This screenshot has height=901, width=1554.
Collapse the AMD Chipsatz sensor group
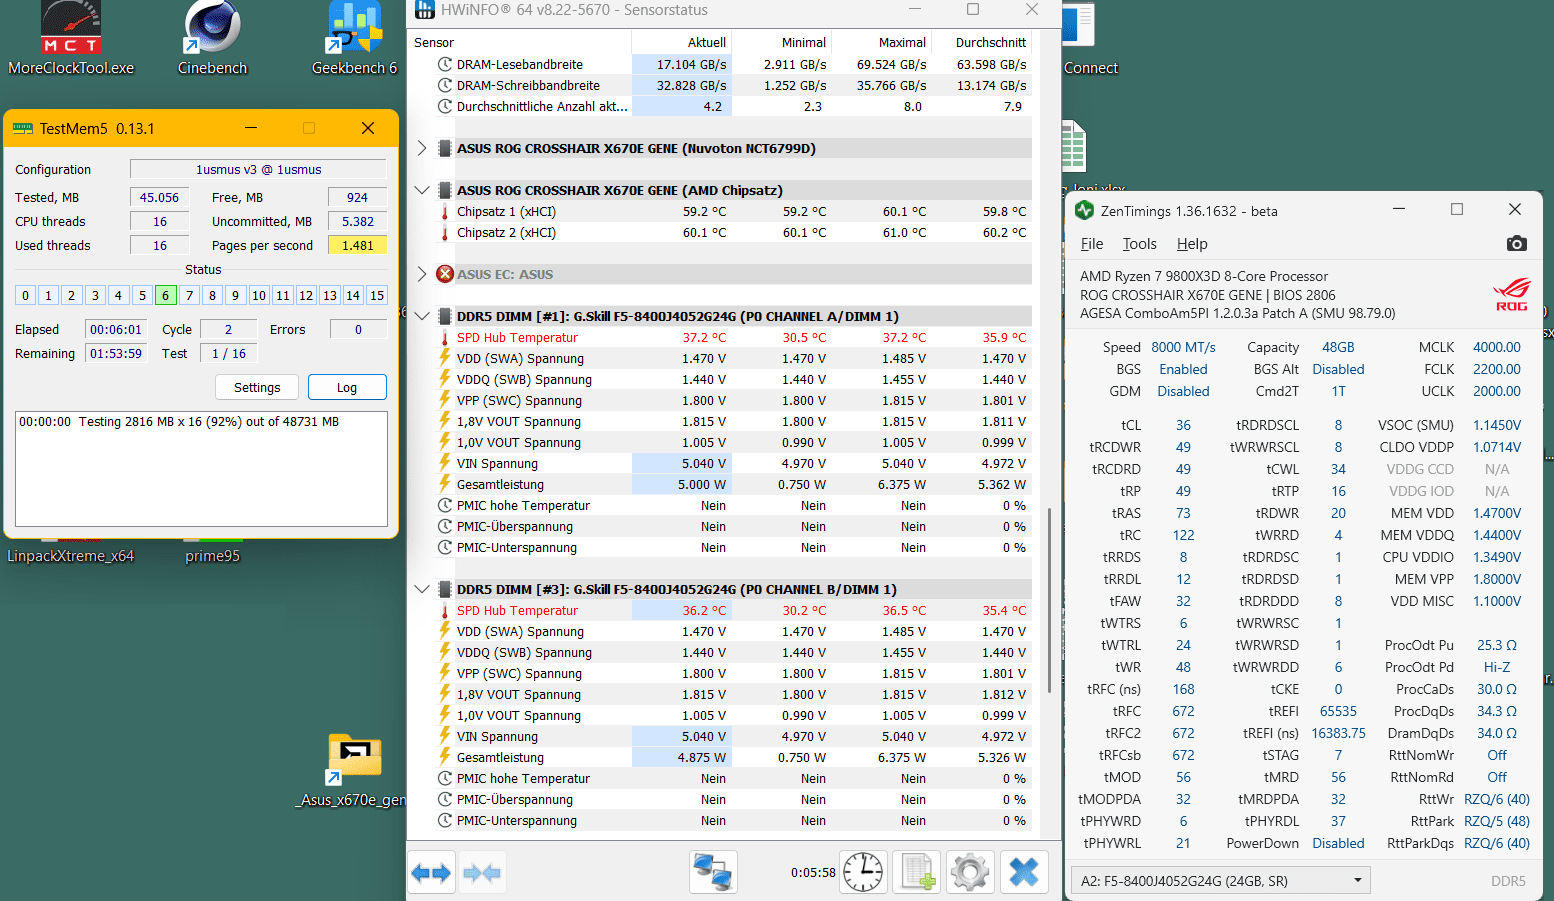[x=422, y=190]
